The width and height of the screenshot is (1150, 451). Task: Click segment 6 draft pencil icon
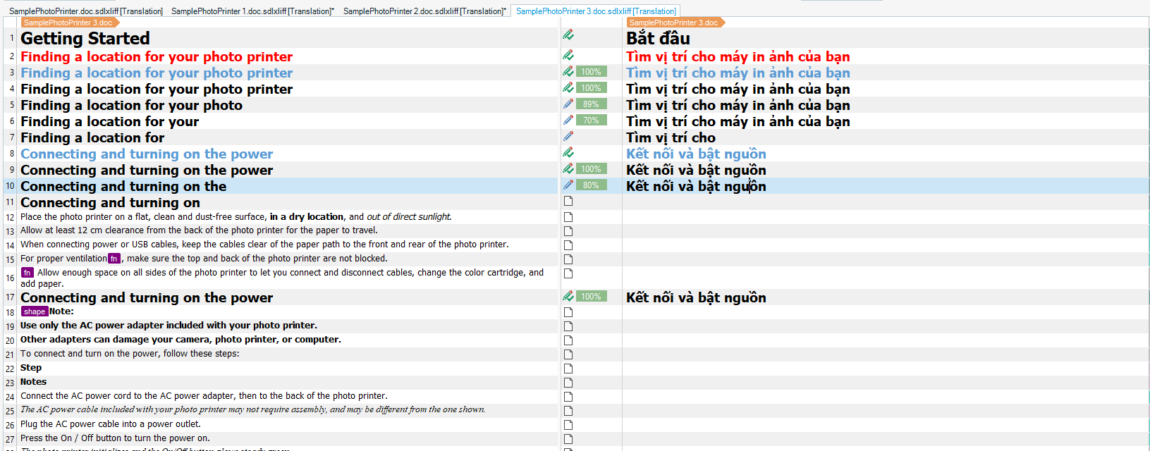568,120
